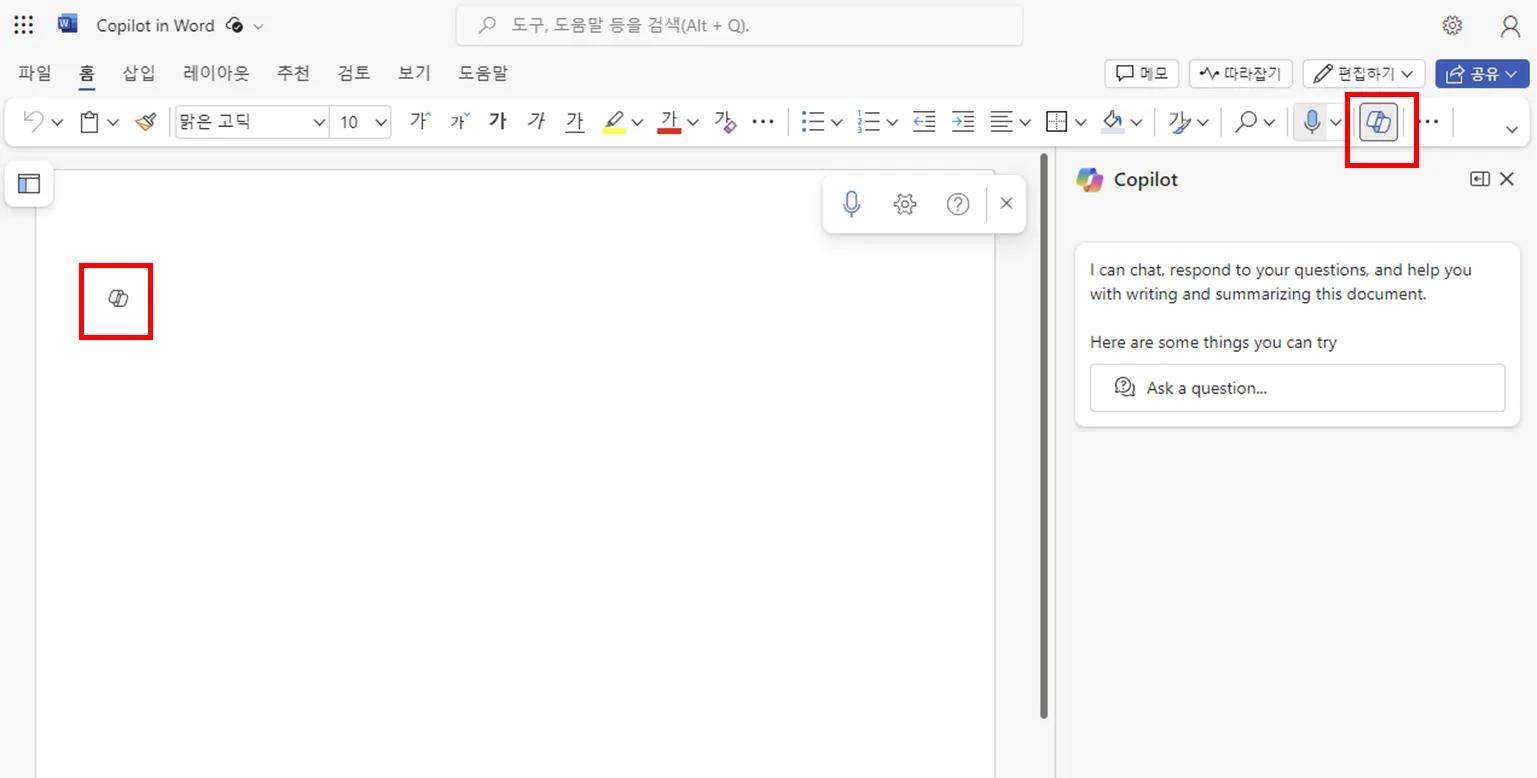Click the Word app logo in the header

point(68,24)
